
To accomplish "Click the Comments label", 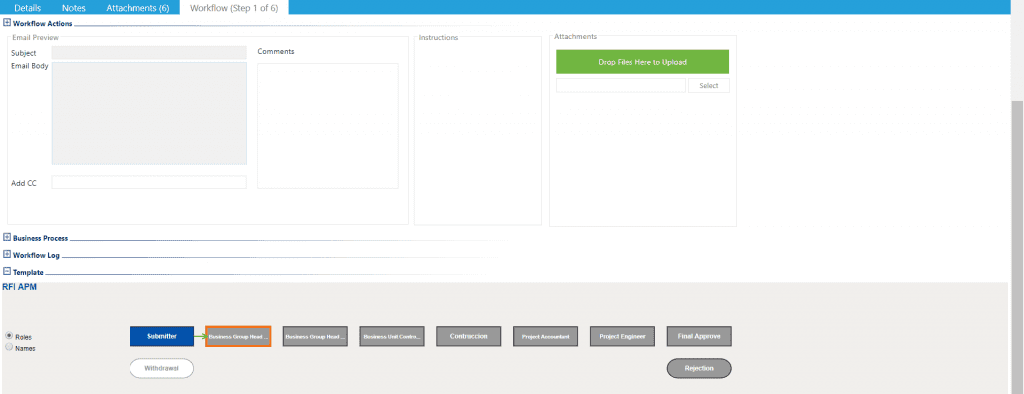I will pyautogui.click(x=276, y=51).
